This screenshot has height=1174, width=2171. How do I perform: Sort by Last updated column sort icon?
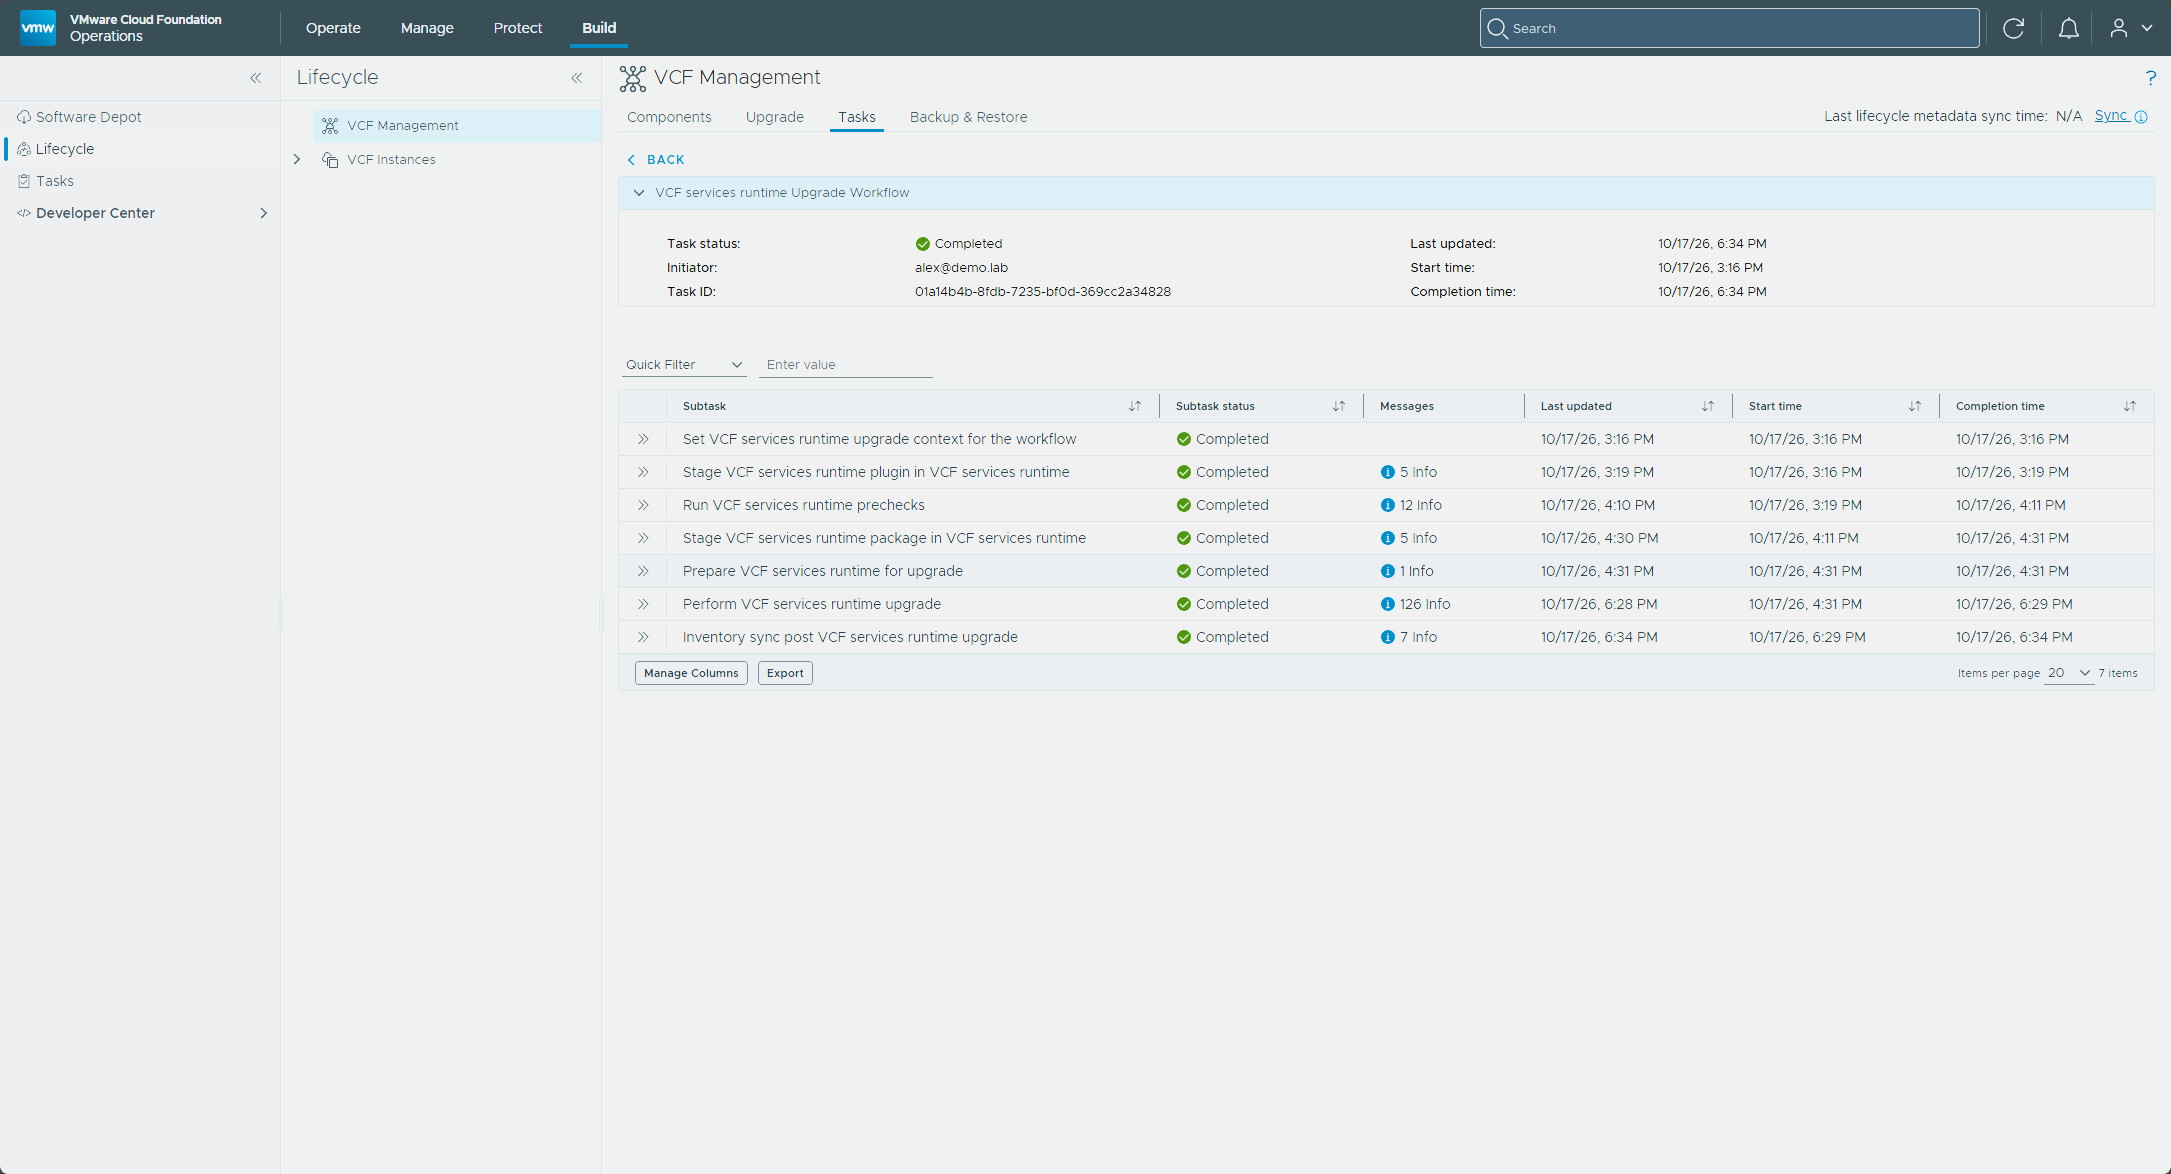[x=1708, y=406]
